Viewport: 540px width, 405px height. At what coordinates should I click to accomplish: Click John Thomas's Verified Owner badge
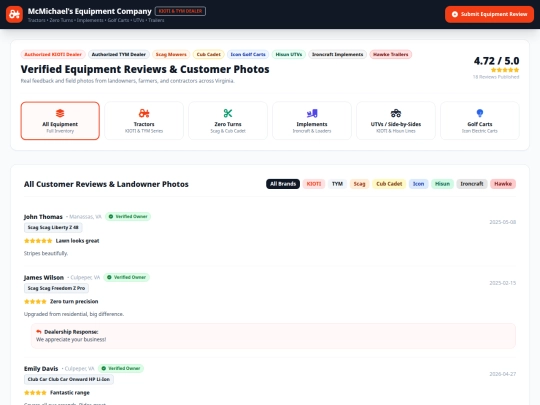[128, 217]
